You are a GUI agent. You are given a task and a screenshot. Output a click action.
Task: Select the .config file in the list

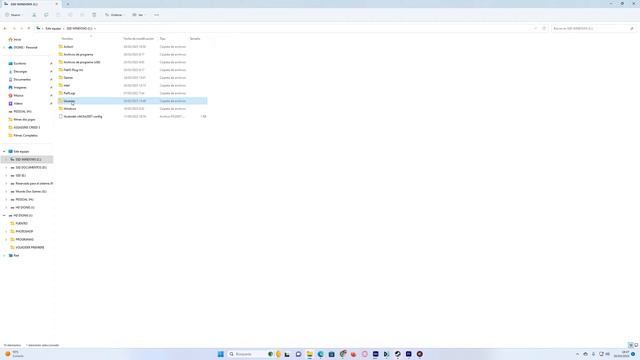[83, 116]
